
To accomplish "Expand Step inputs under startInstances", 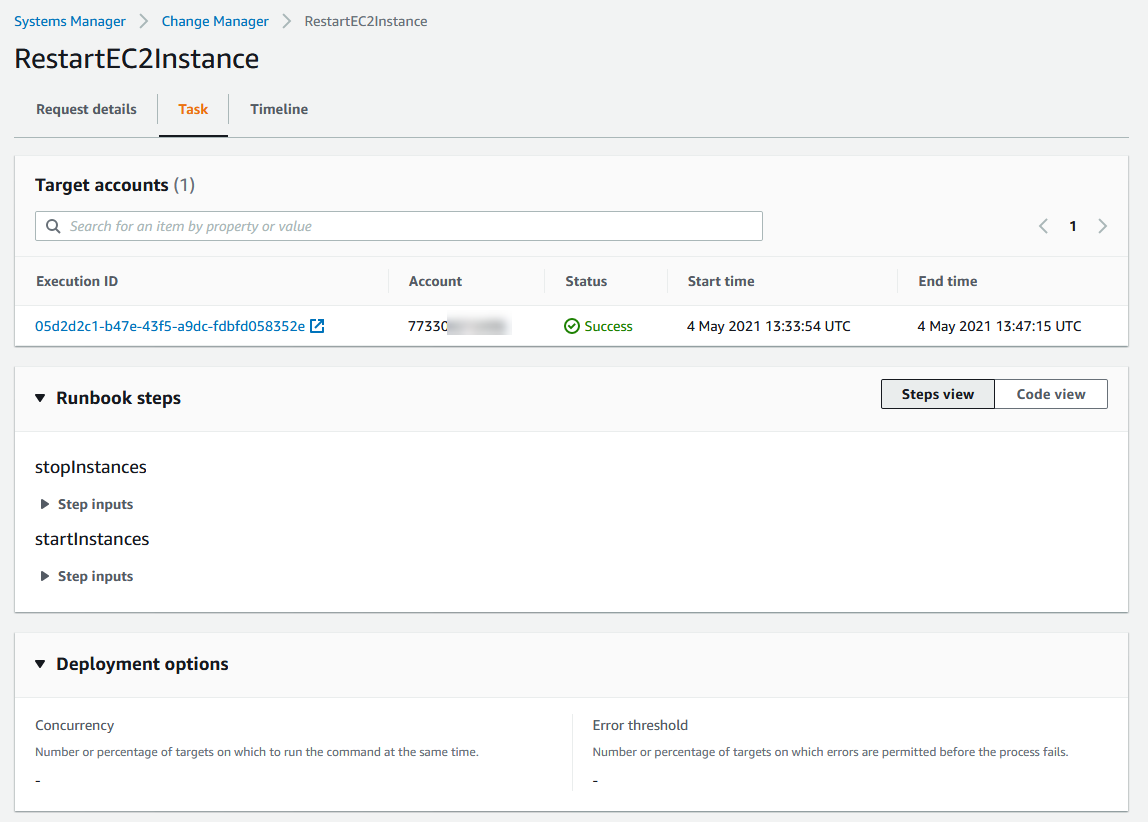I will [88, 576].
